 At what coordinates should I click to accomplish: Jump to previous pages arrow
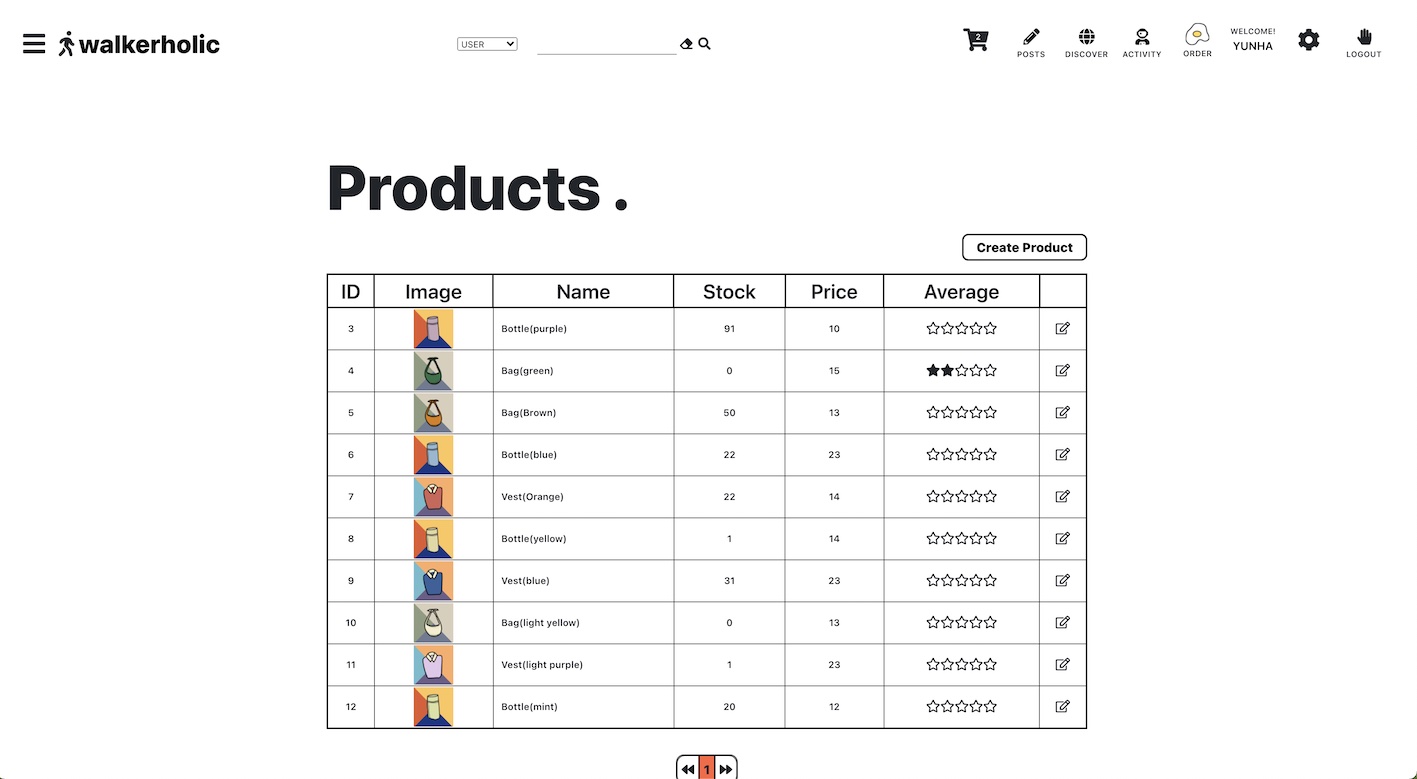(688, 768)
